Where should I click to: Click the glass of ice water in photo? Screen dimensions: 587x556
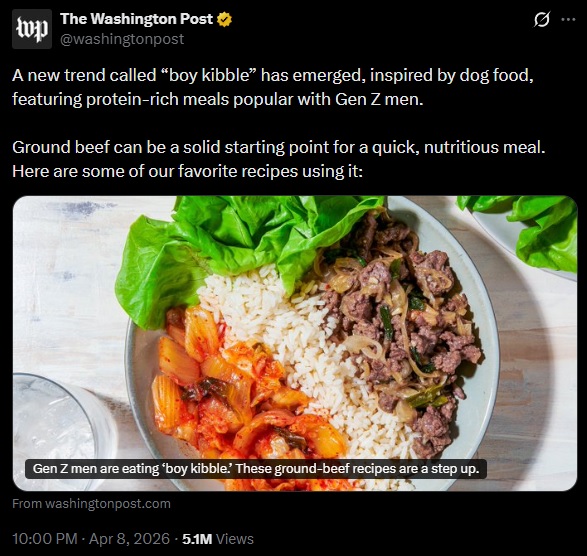56,431
